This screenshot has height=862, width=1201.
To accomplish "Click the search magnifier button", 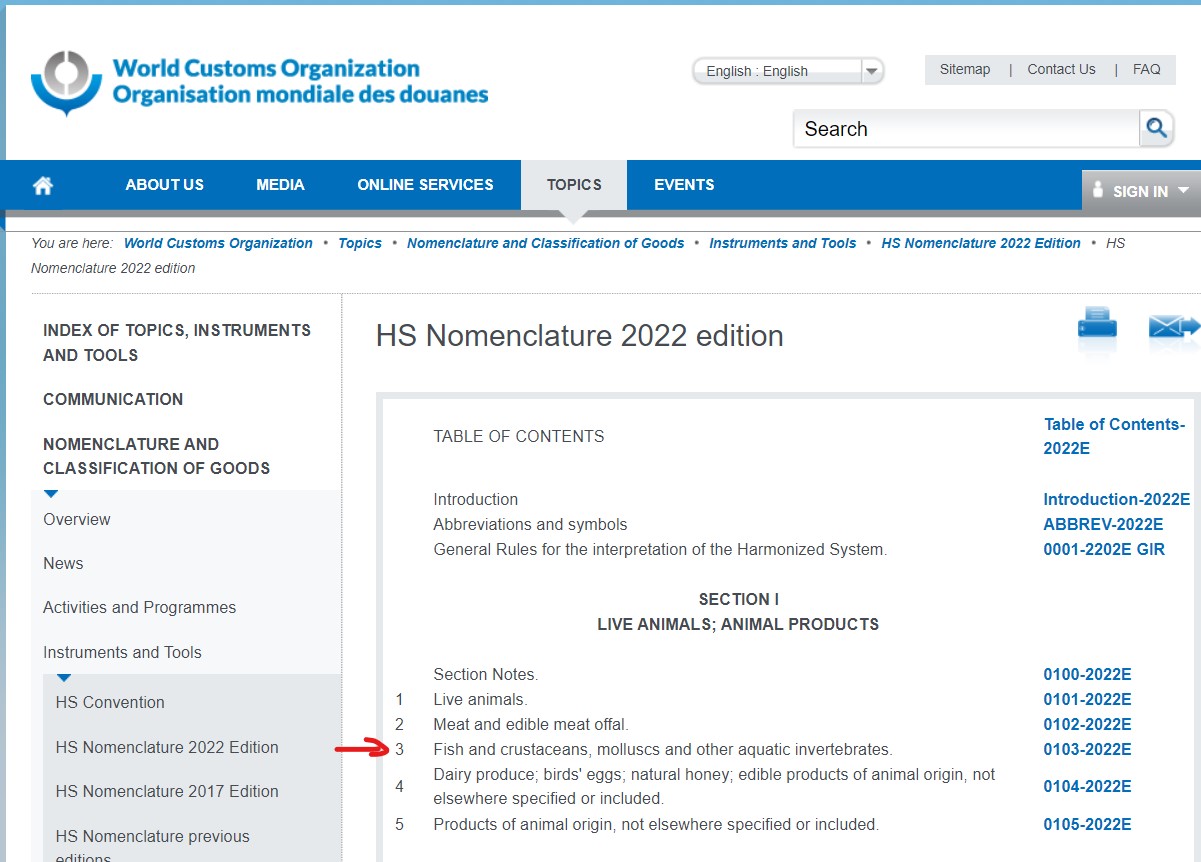I will 1156,128.
